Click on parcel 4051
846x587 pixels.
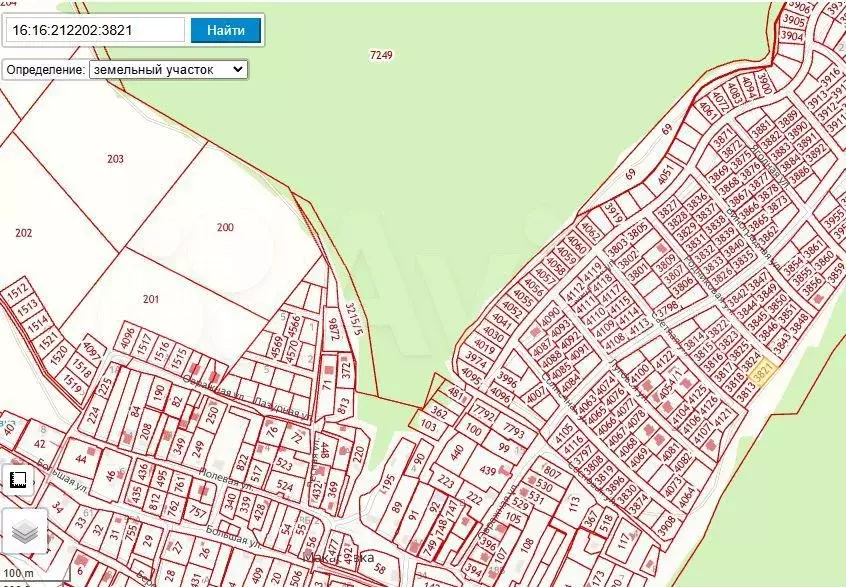tap(665, 175)
